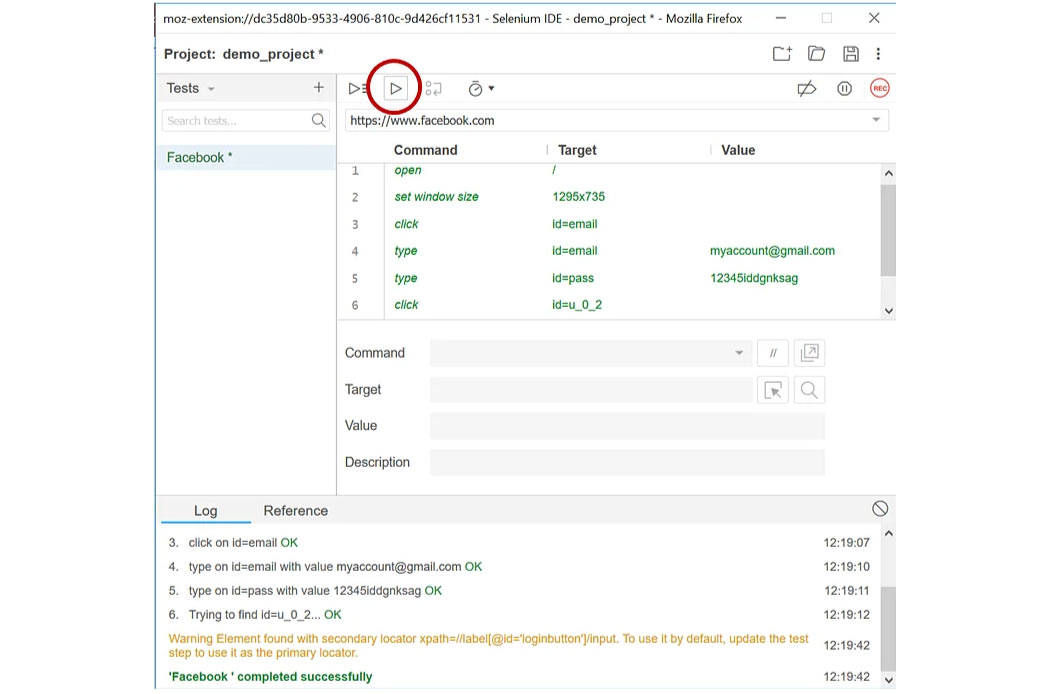The image size is (1050, 694).
Task: Create a new project via the new-project icon
Action: [x=781, y=54]
